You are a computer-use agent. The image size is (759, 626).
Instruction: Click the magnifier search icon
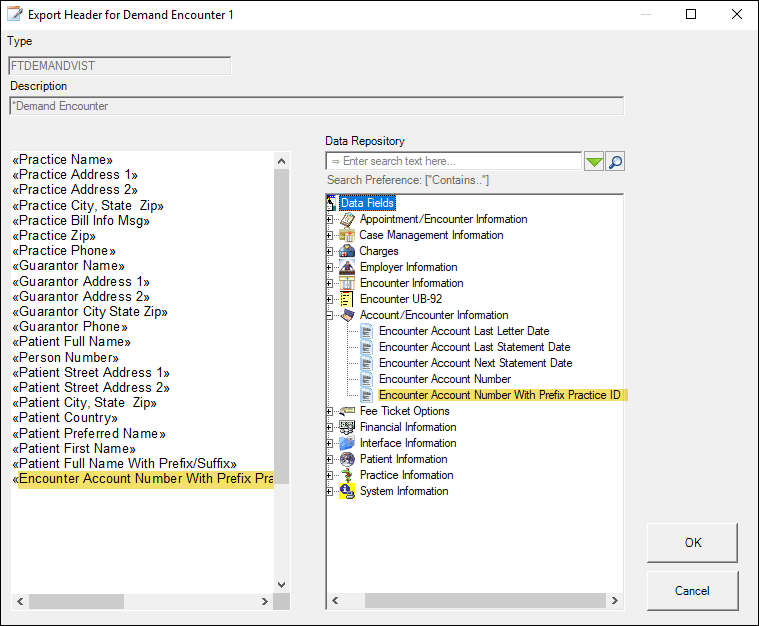click(615, 162)
